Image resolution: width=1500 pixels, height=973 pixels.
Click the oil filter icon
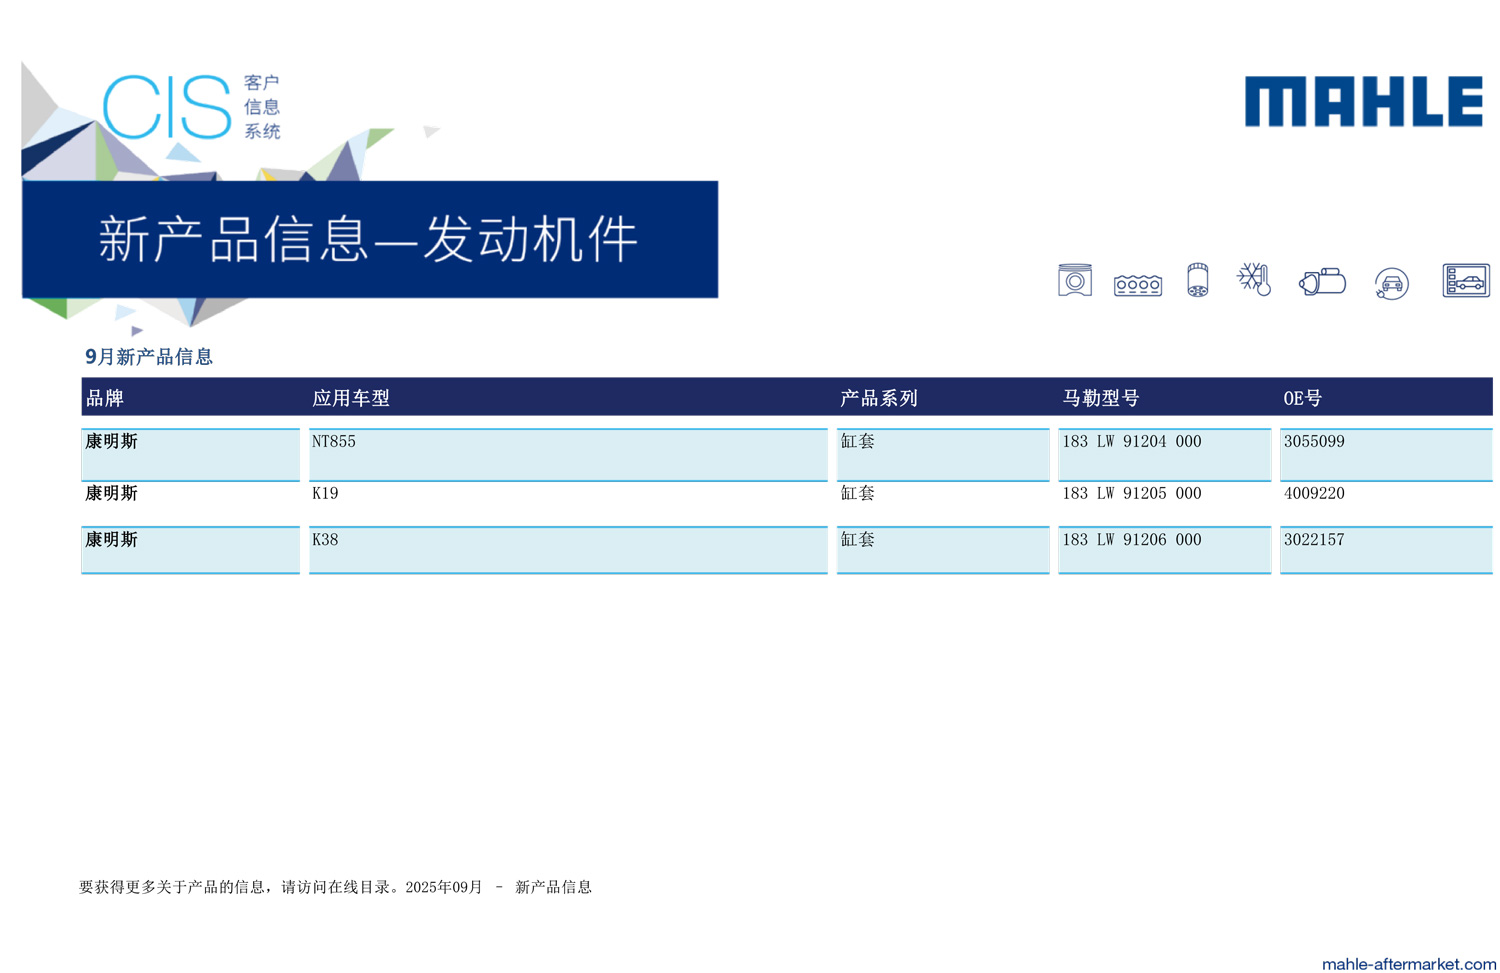coord(1197,281)
